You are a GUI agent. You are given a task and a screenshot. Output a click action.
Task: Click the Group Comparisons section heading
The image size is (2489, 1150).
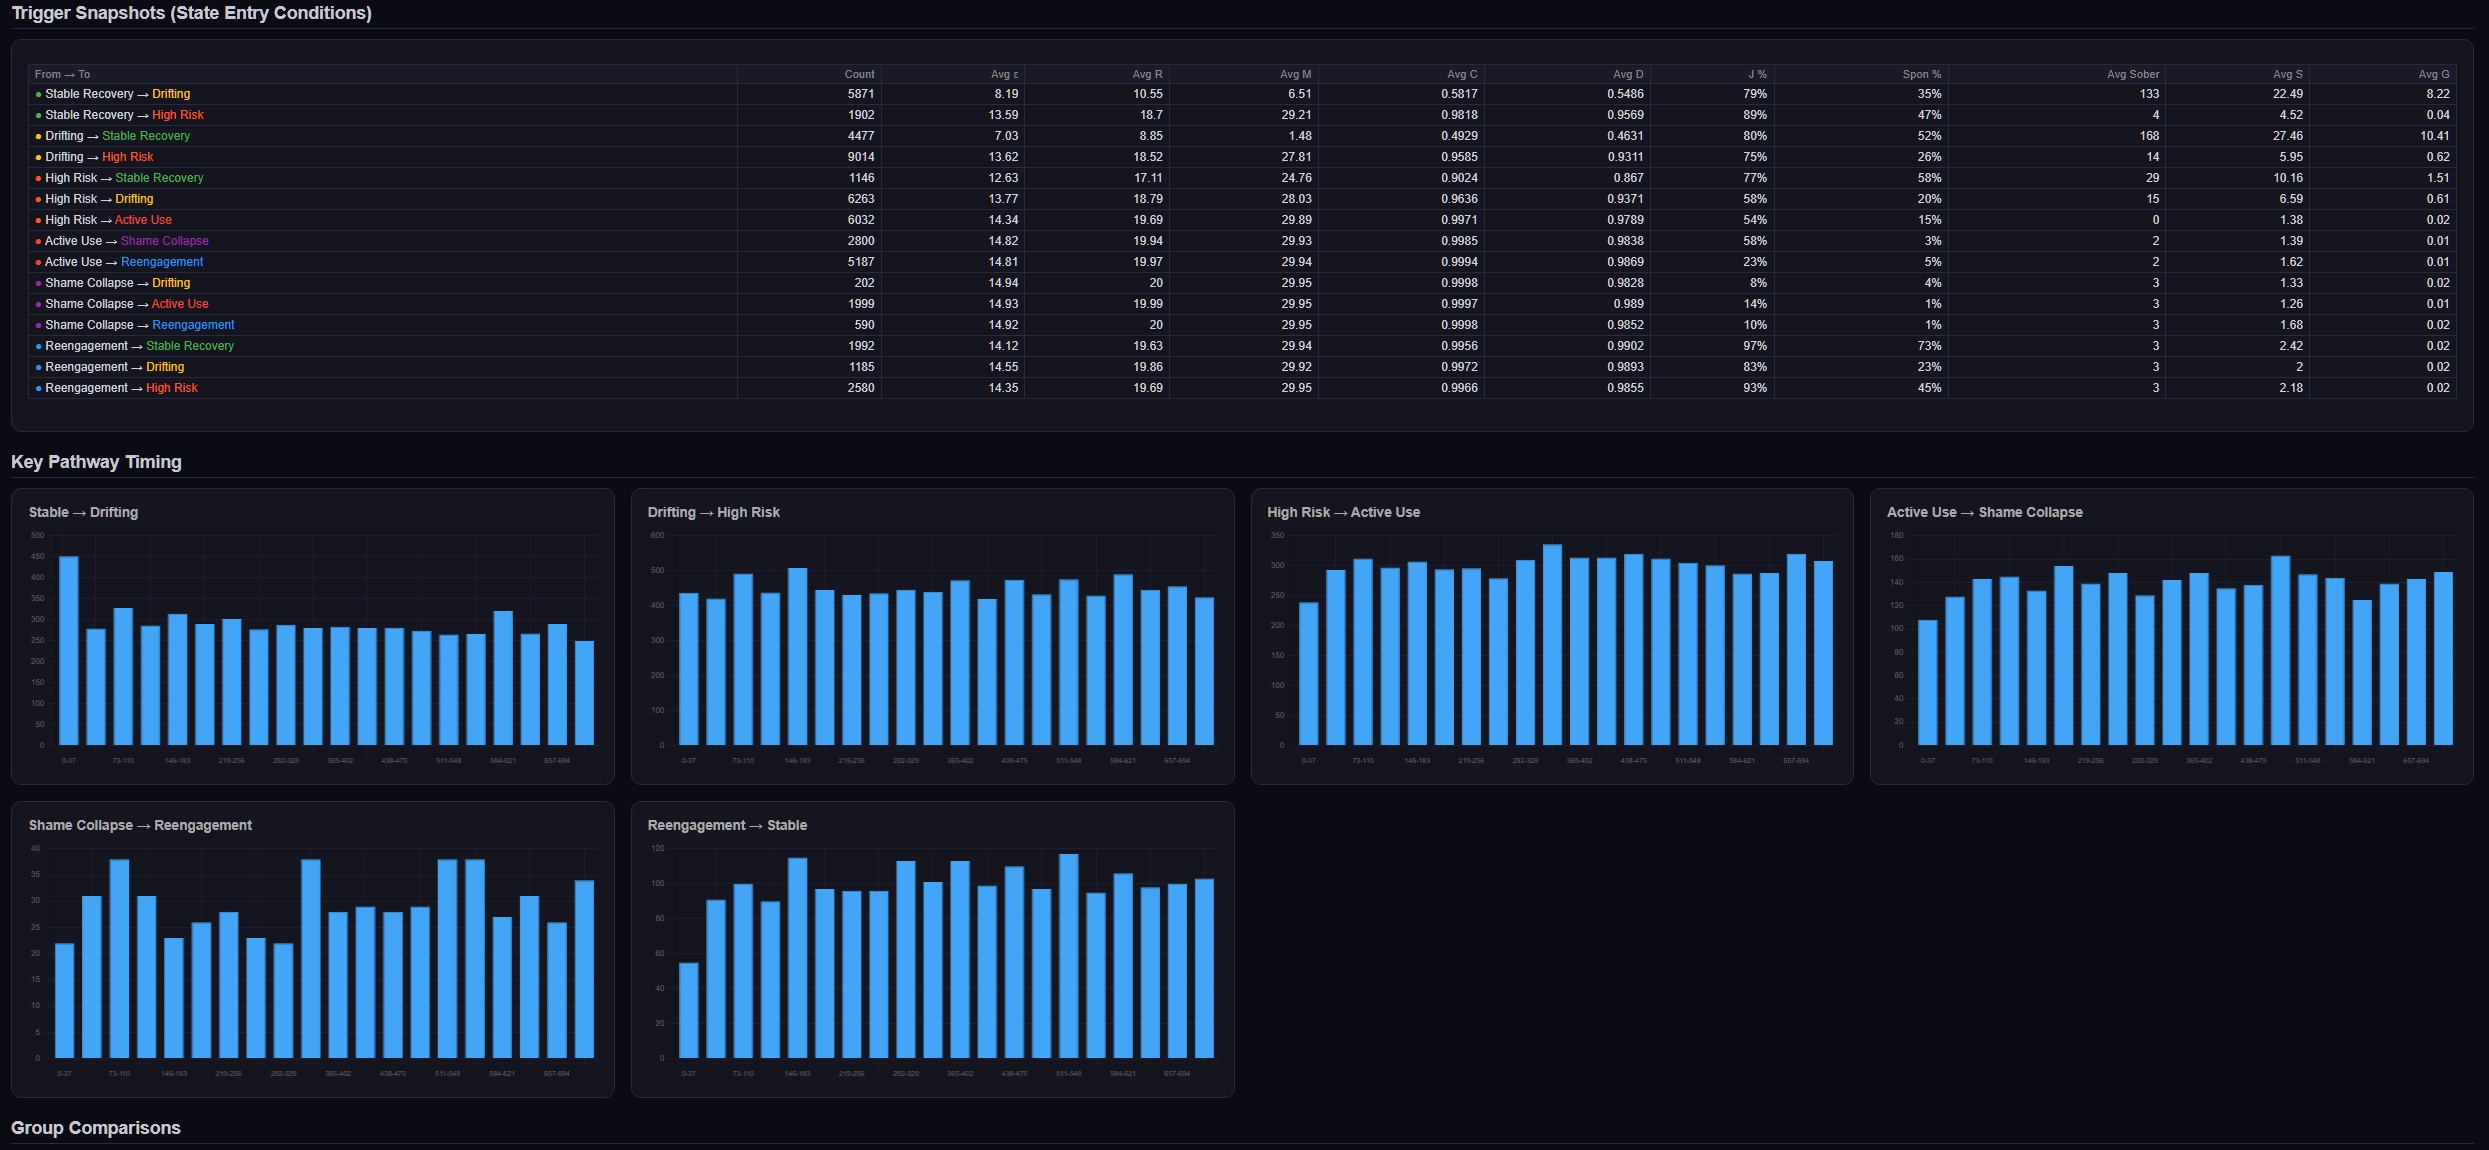click(96, 1128)
